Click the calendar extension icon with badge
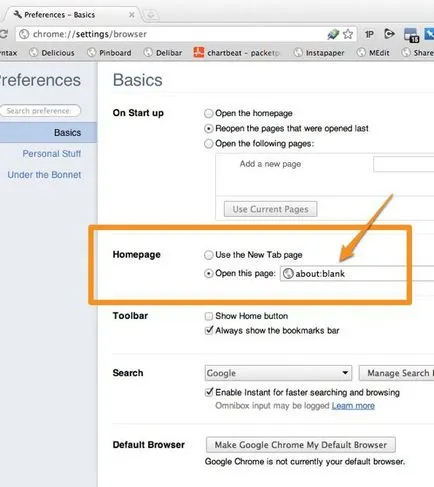Image resolution: width=434 pixels, height=487 pixels. tap(411, 35)
